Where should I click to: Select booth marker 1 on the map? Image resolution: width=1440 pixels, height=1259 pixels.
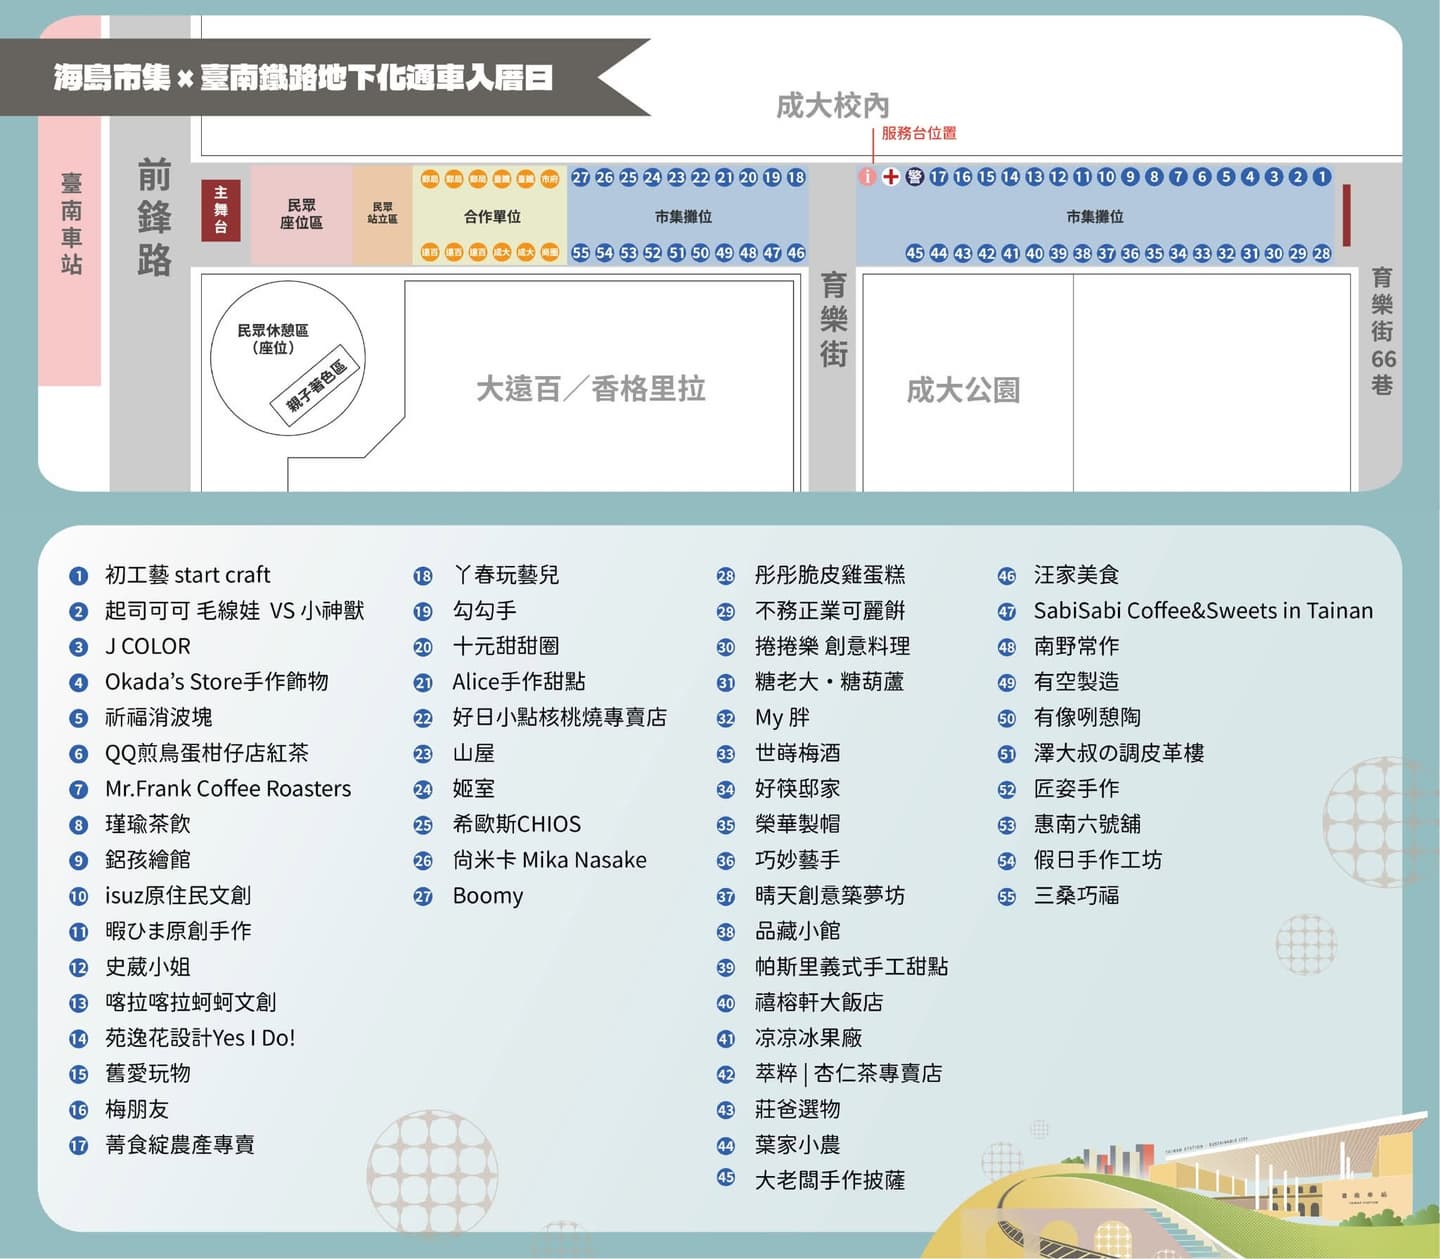pyautogui.click(x=1322, y=177)
